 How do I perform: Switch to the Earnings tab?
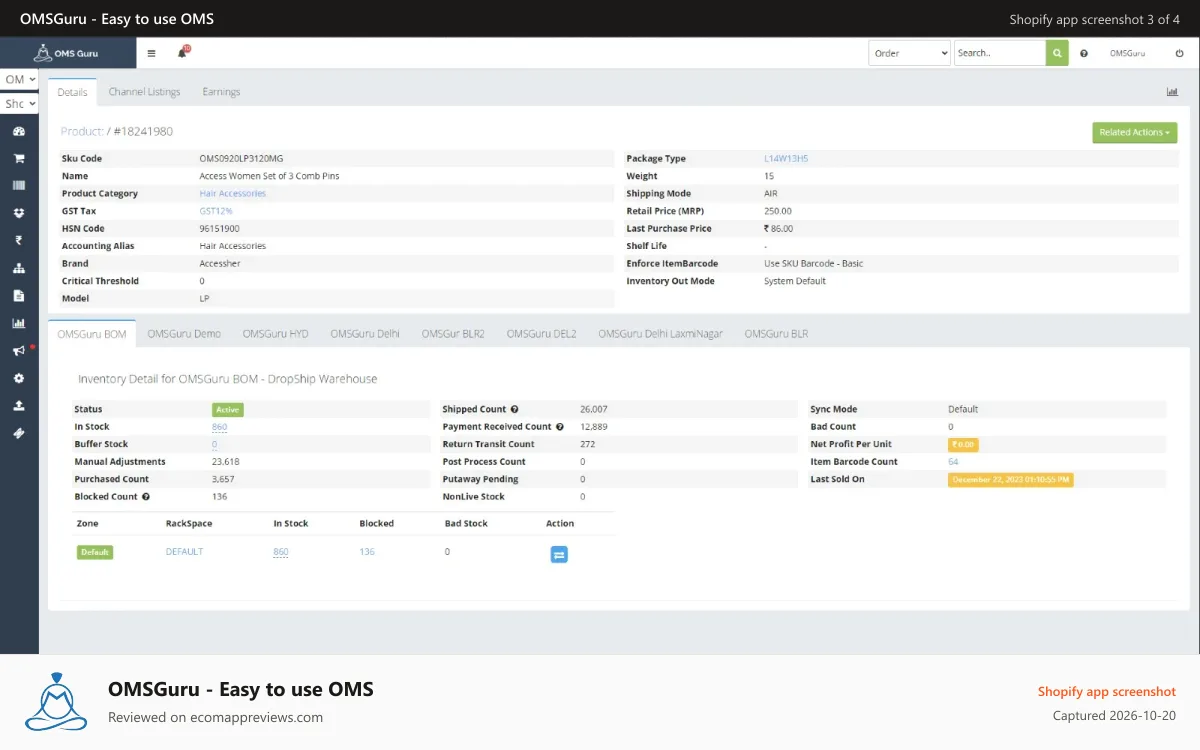[221, 92]
